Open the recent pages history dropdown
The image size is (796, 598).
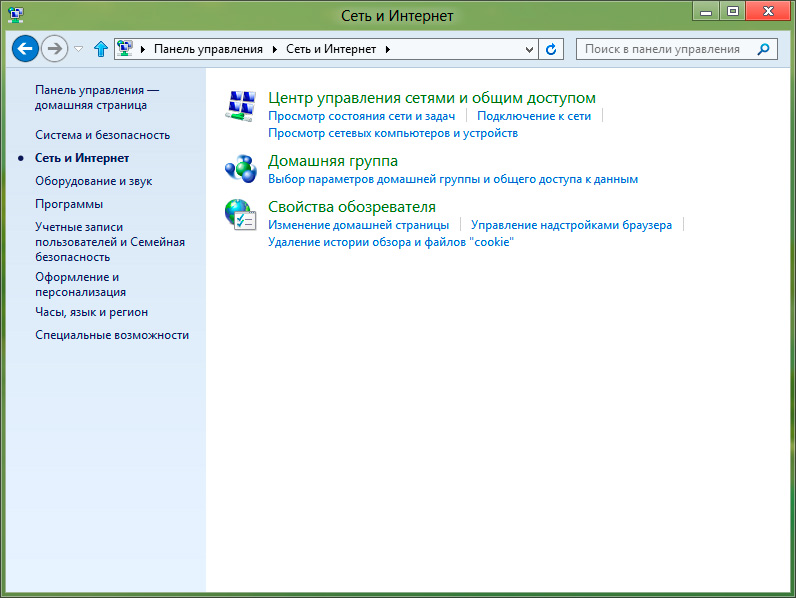pyautogui.click(x=79, y=49)
